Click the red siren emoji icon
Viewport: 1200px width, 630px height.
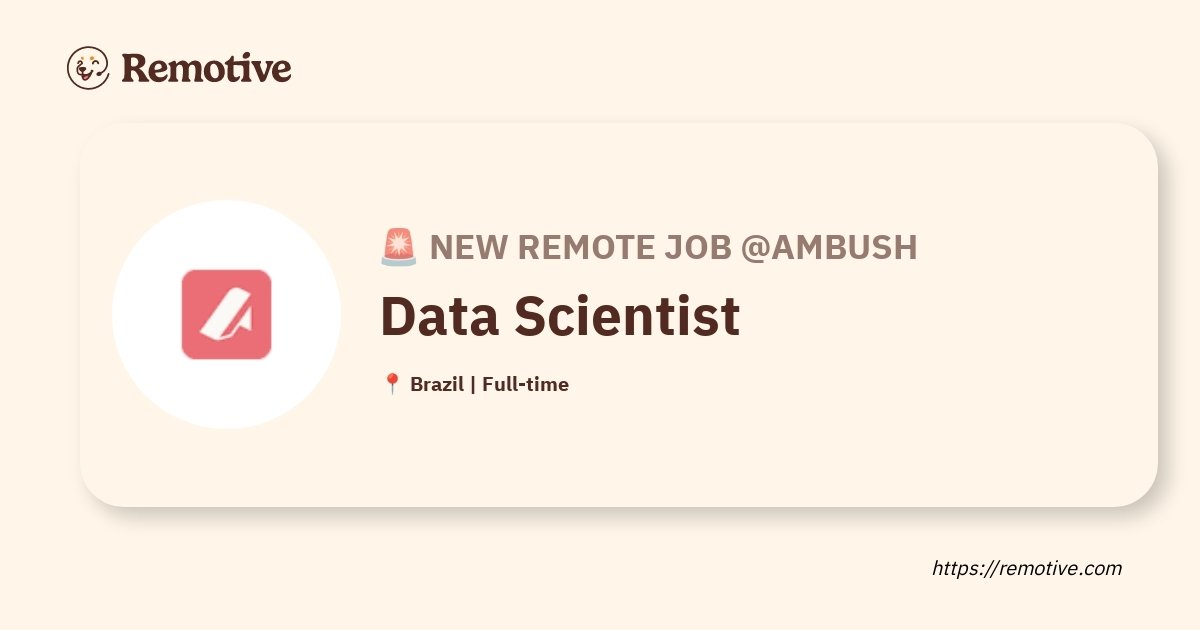pyautogui.click(x=399, y=247)
